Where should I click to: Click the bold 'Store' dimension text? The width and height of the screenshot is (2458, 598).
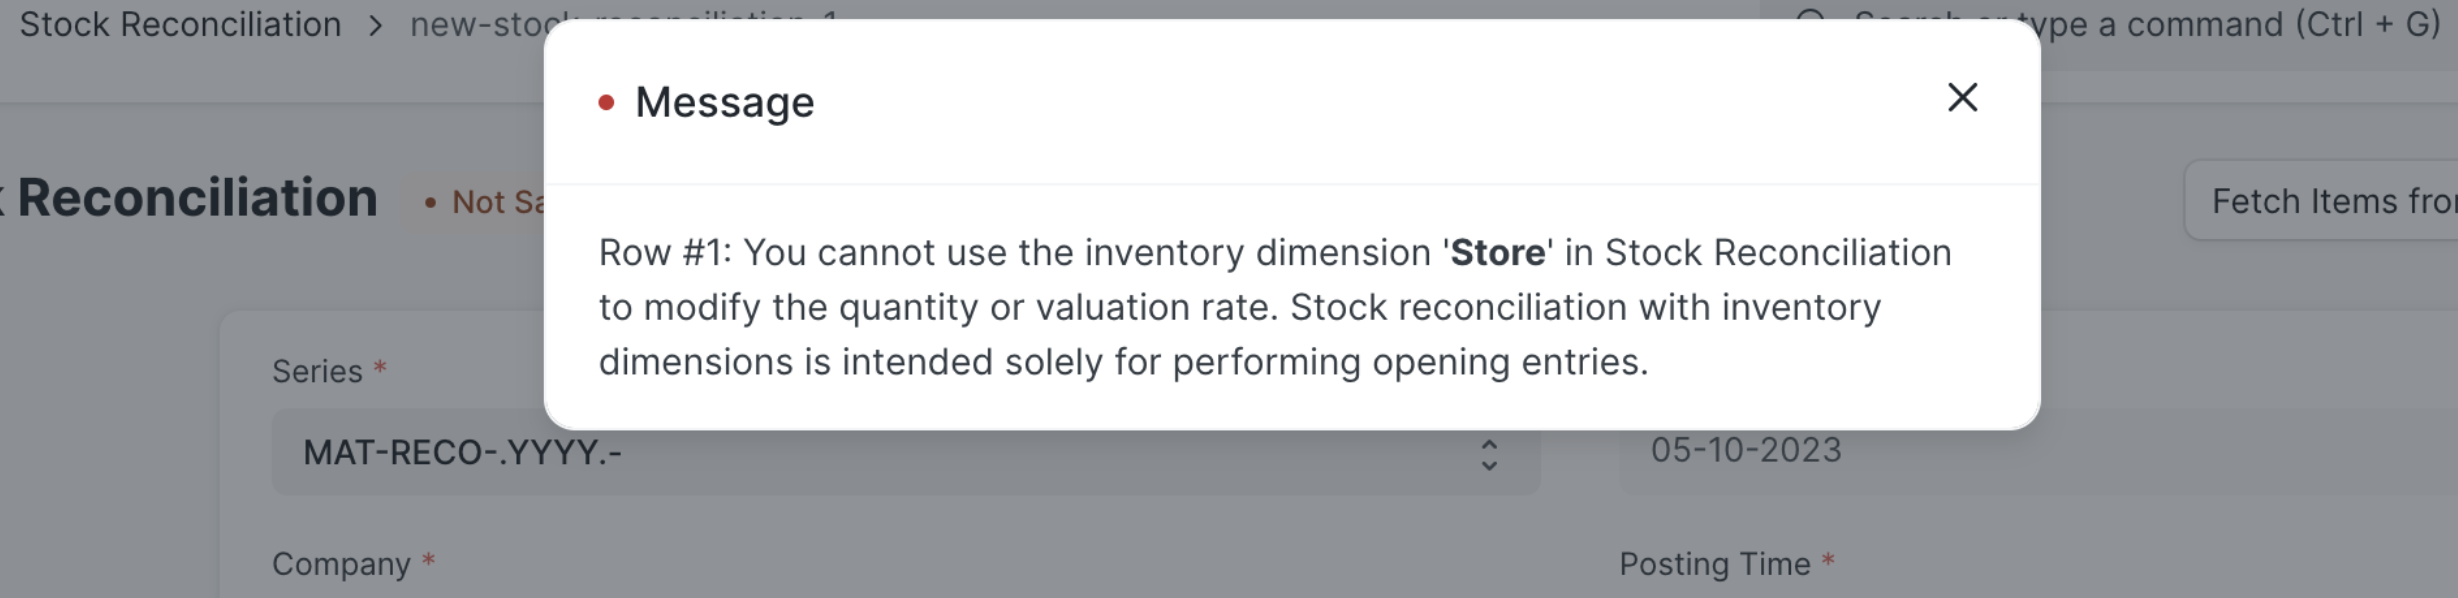(x=1497, y=253)
